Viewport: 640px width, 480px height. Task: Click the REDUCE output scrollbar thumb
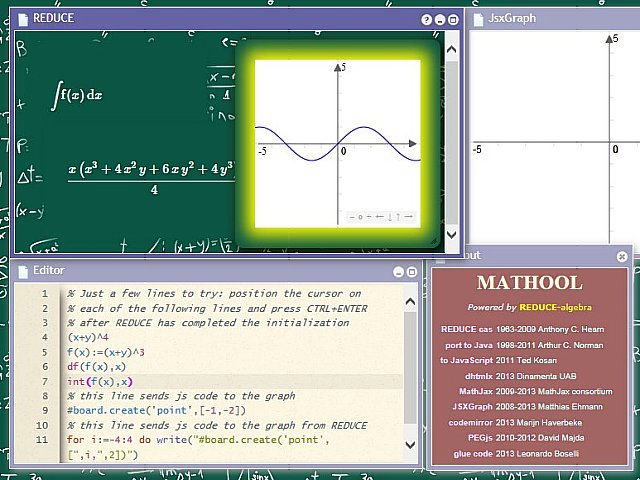click(x=451, y=143)
